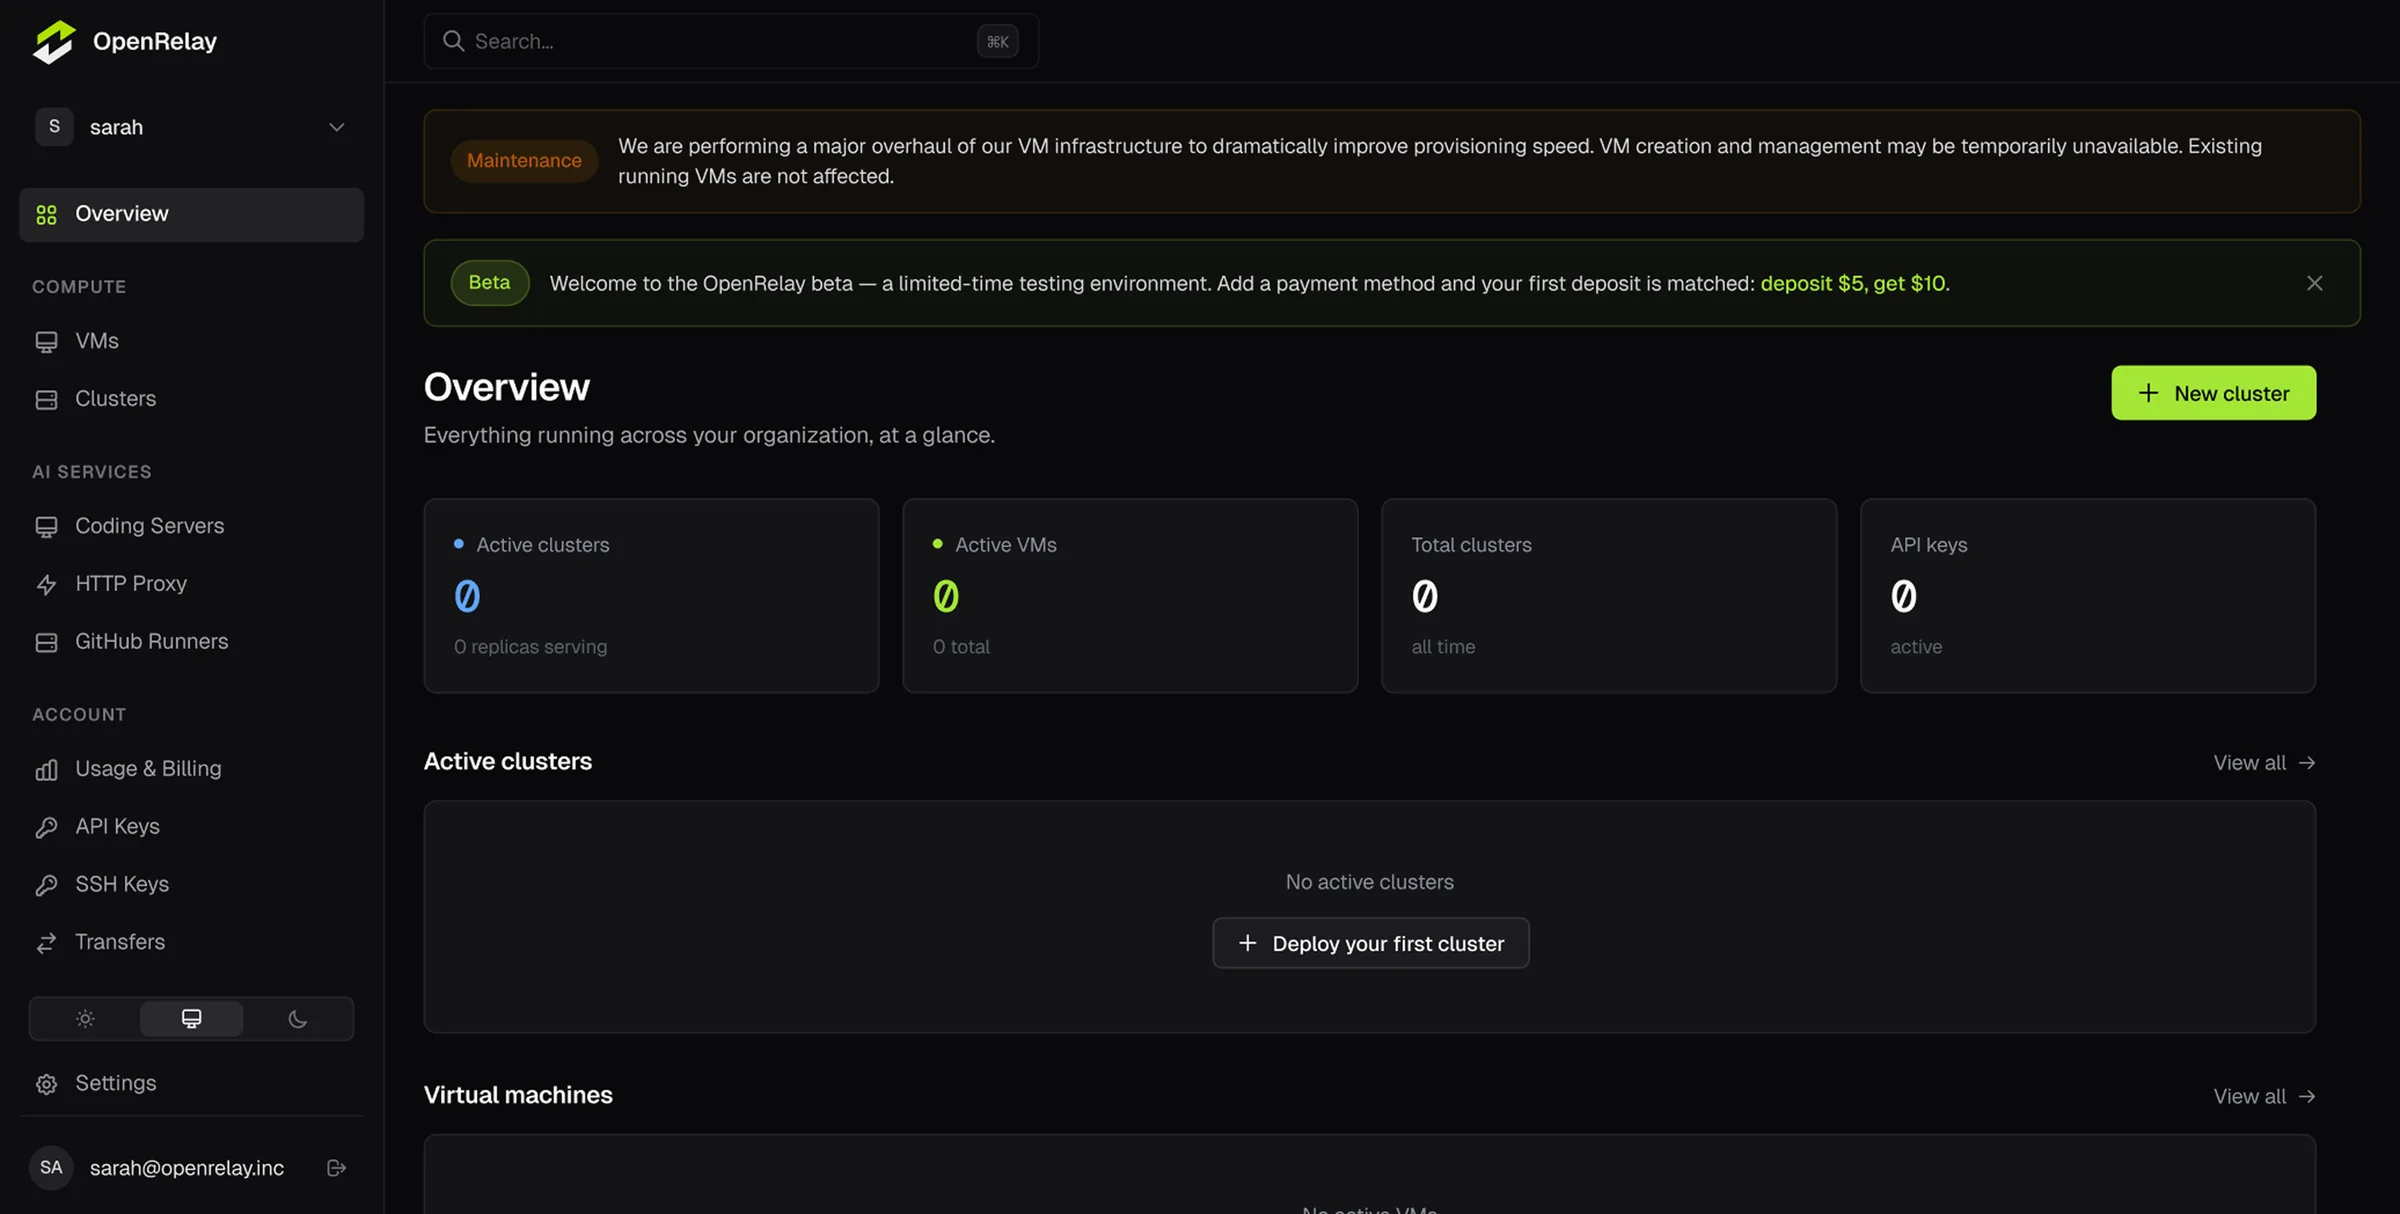Go to API Keys page
Image resolution: width=2400 pixels, height=1214 pixels.
click(x=191, y=827)
